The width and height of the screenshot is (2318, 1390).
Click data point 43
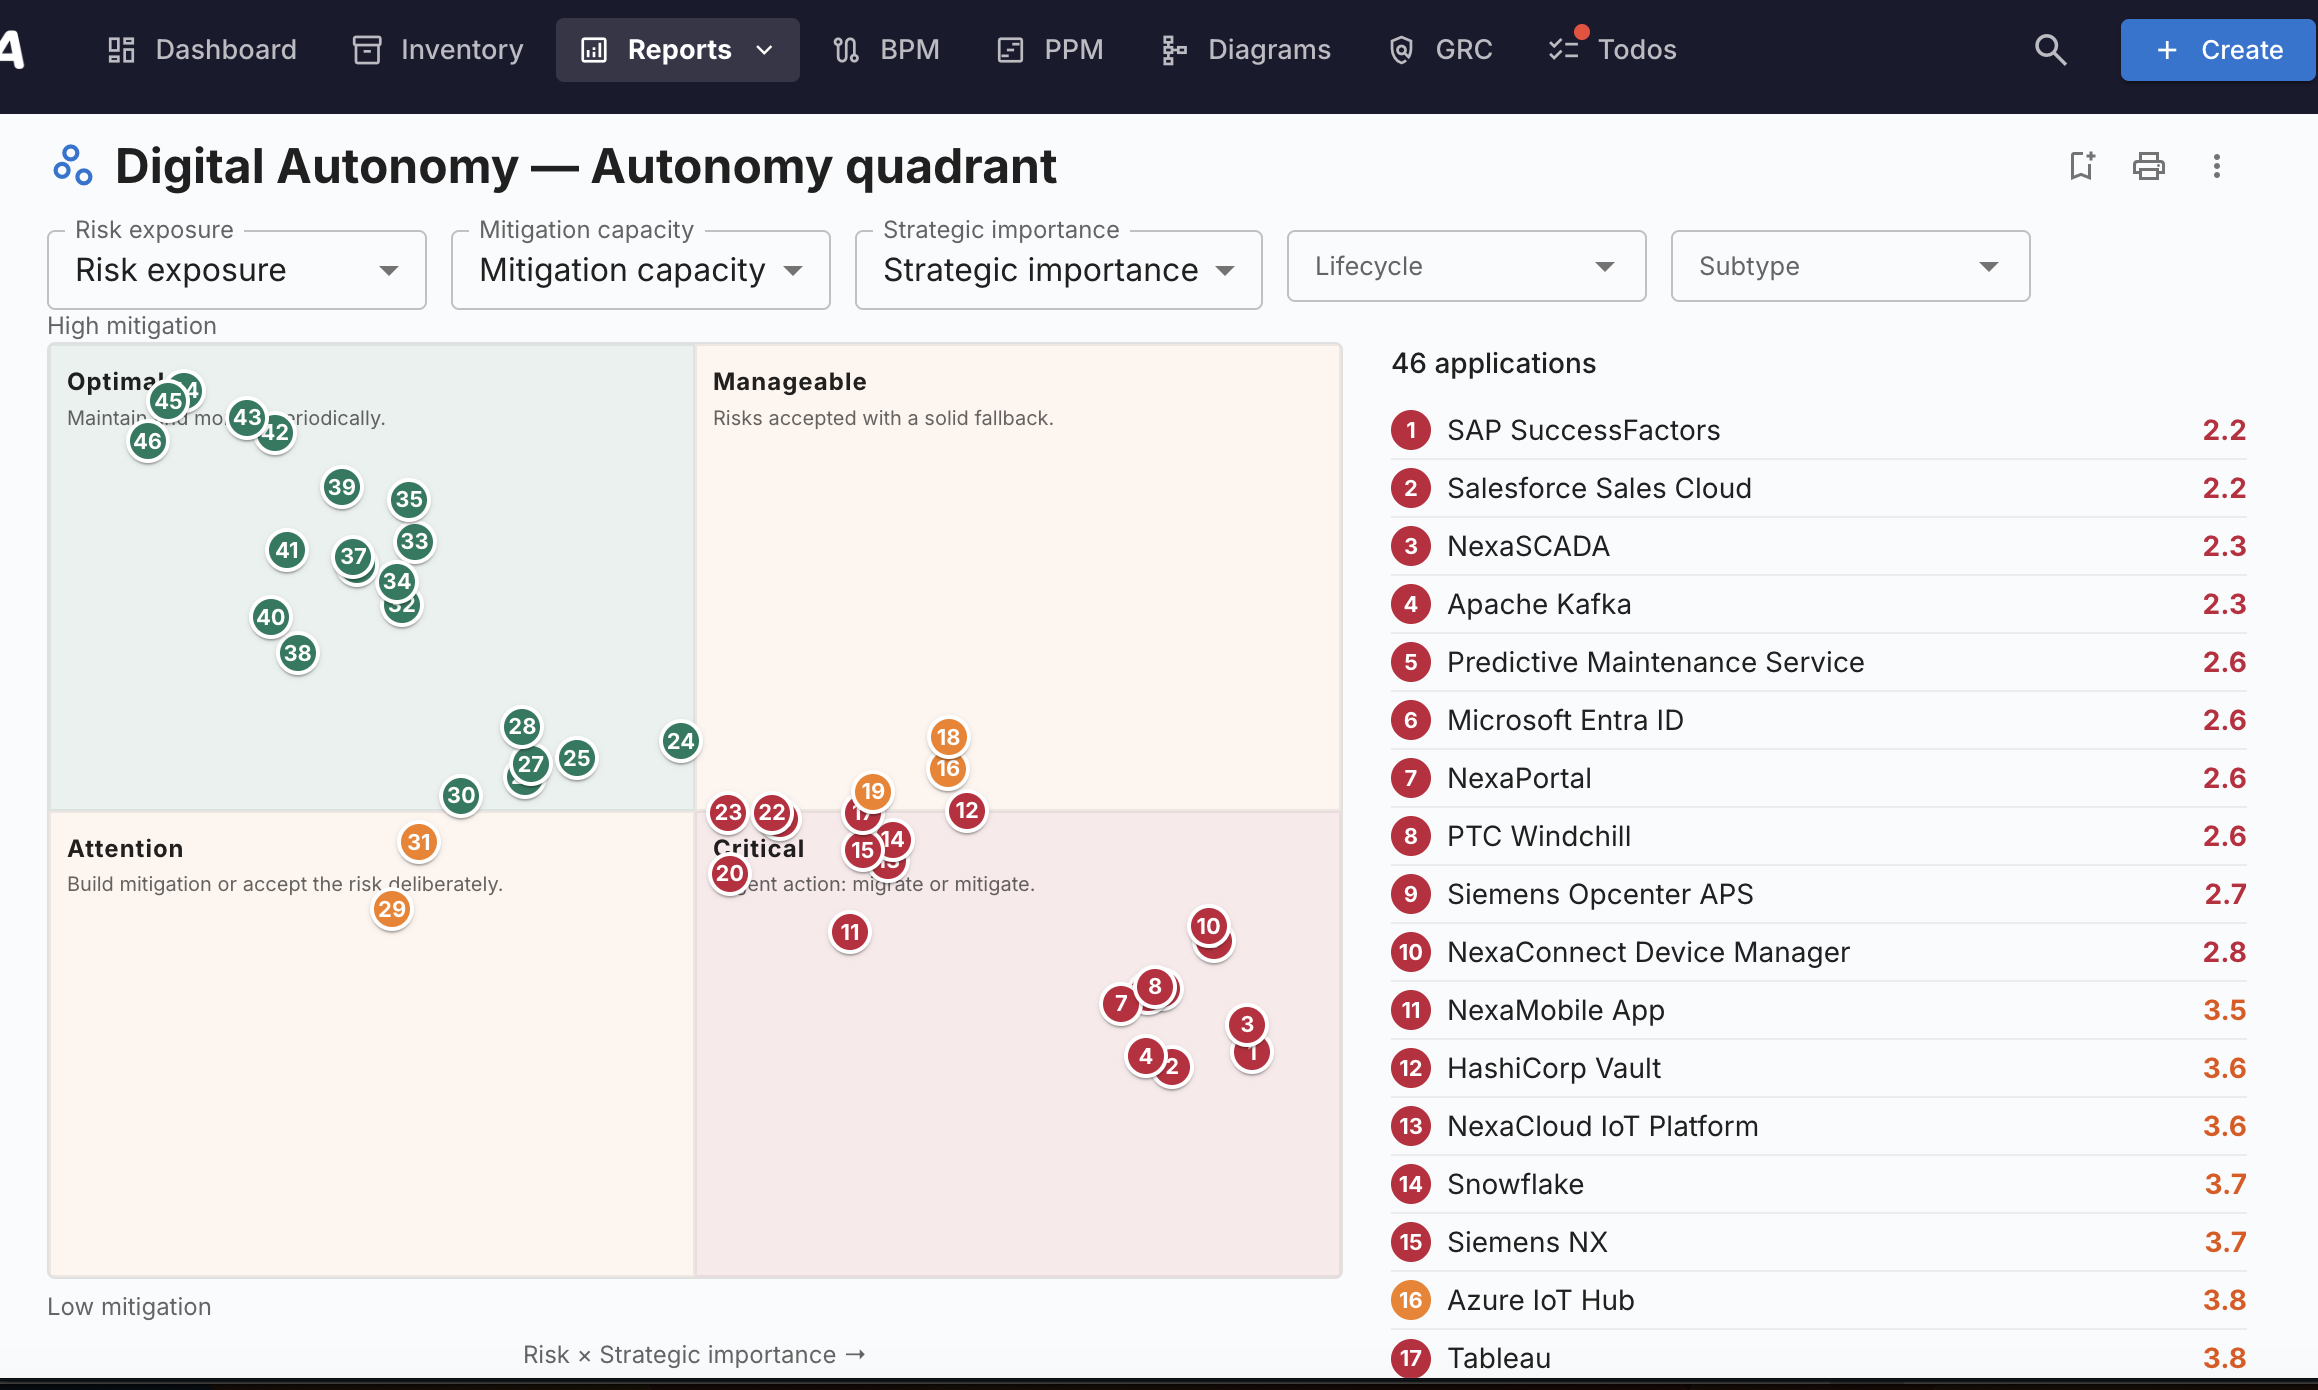(x=247, y=417)
